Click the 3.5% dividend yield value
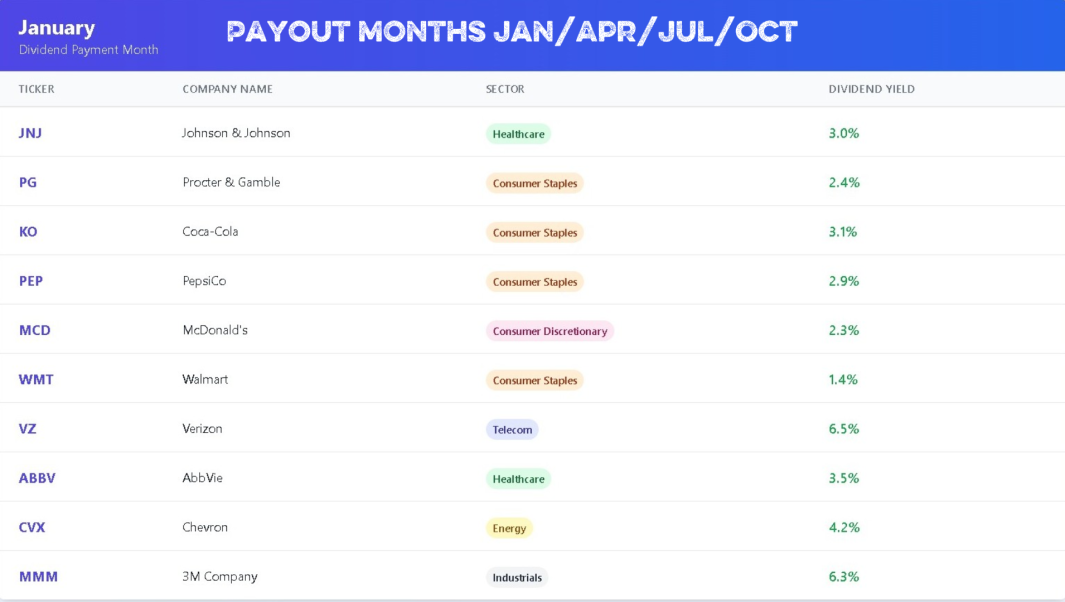 click(x=844, y=478)
